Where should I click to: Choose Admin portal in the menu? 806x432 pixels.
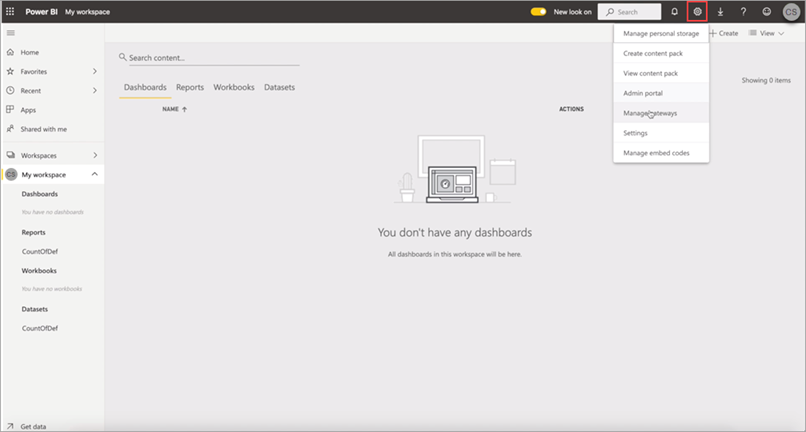point(643,93)
